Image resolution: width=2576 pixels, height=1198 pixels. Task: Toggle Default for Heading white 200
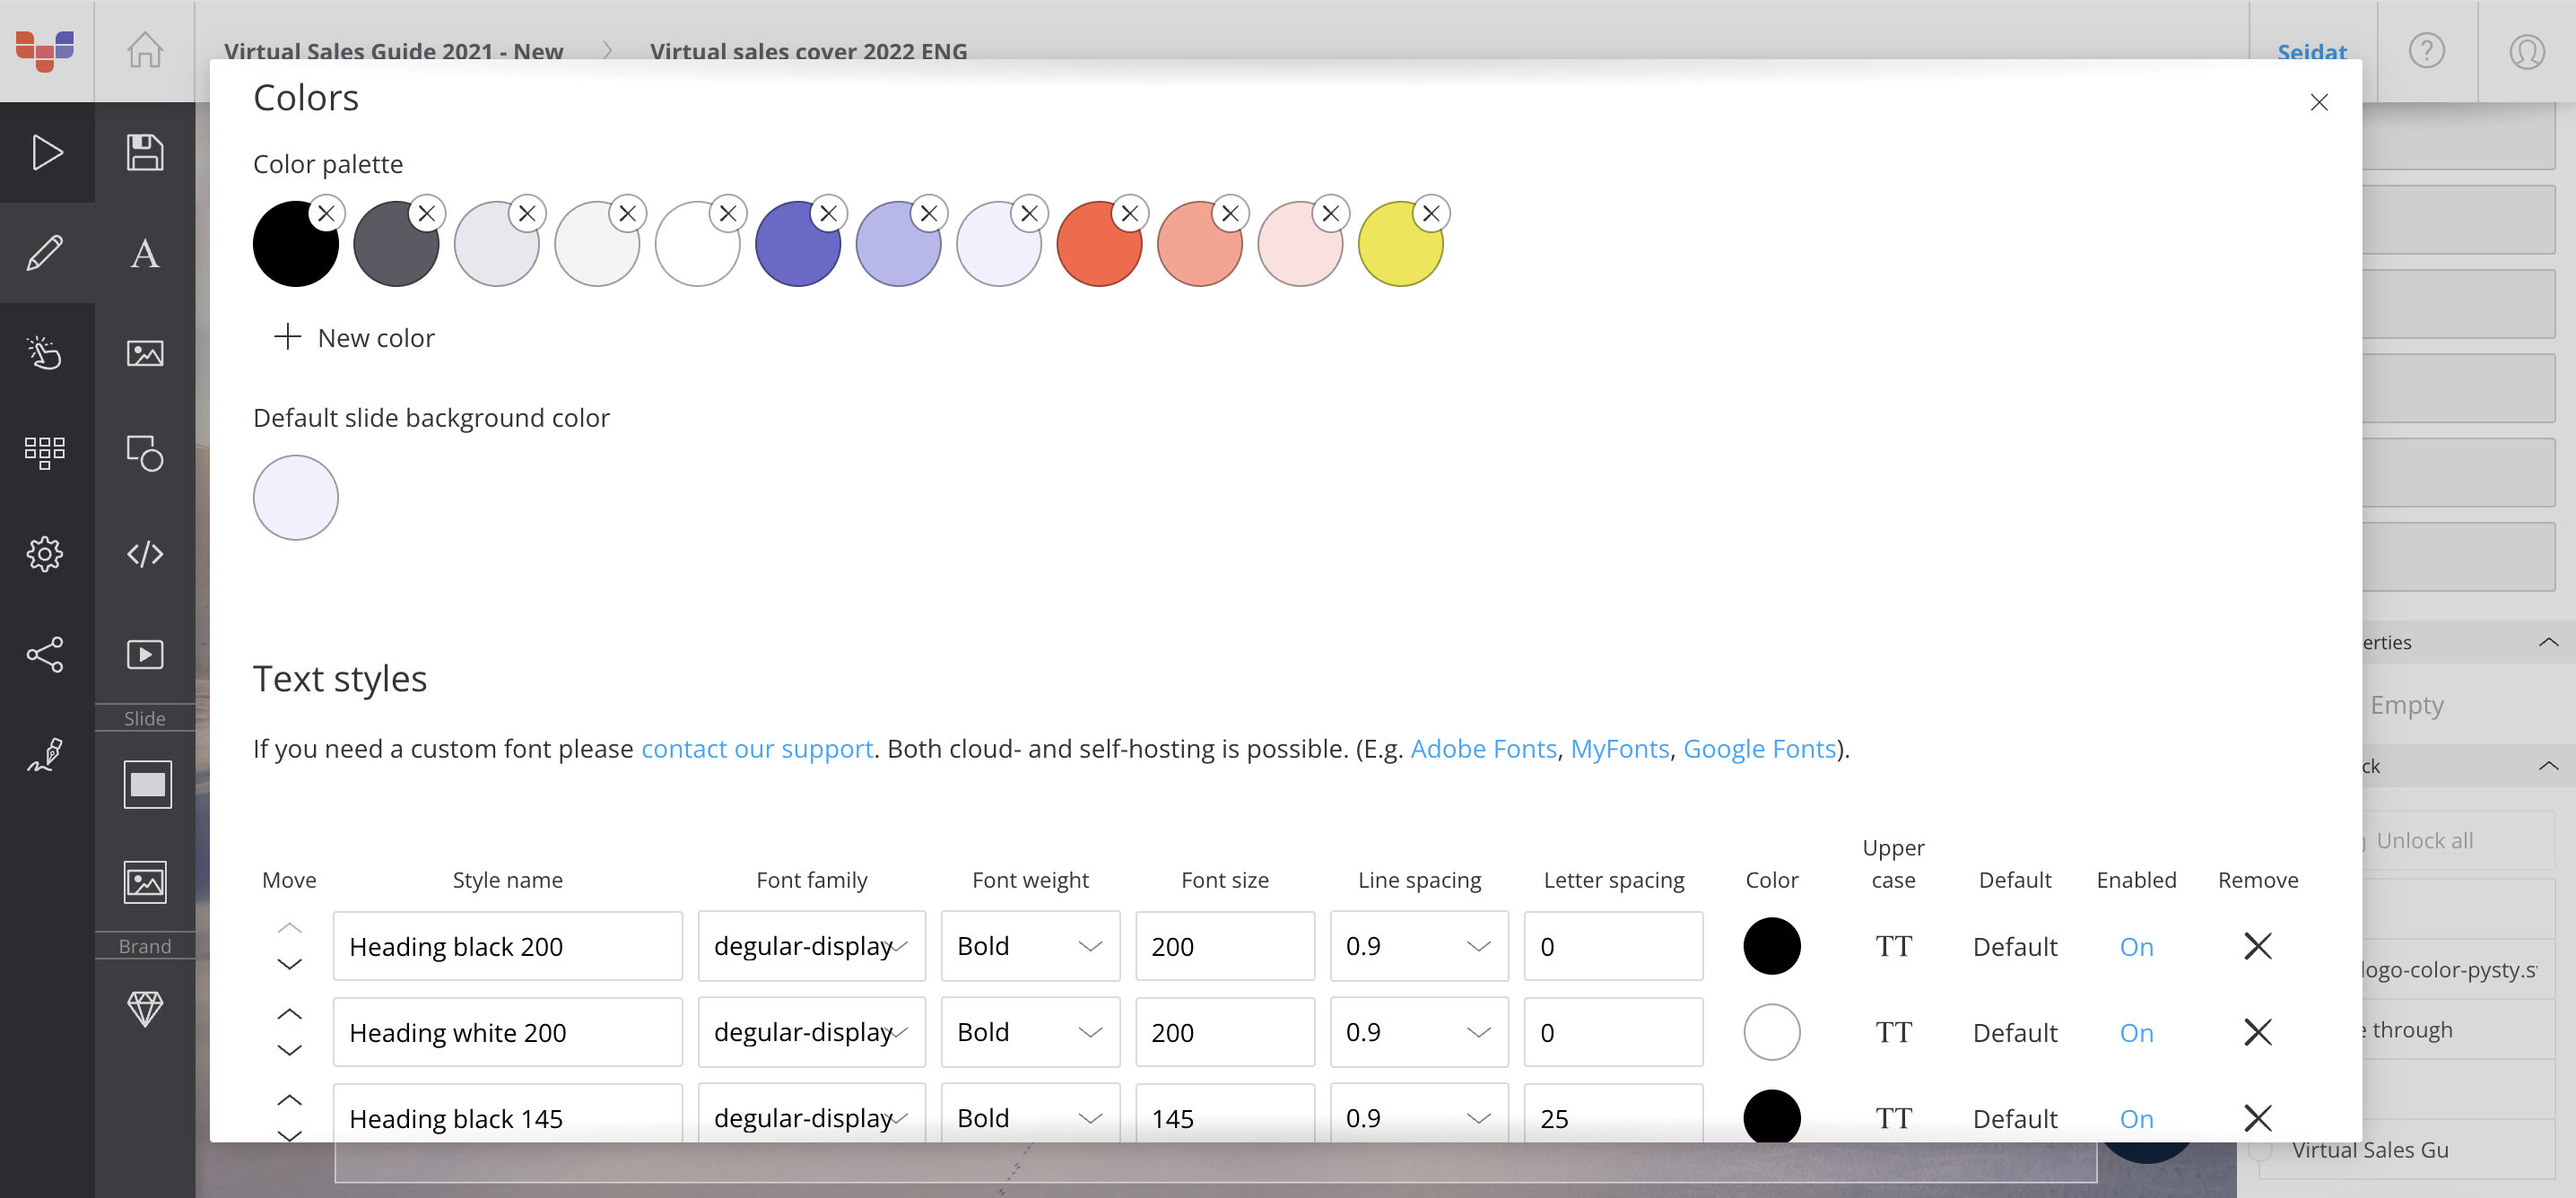[x=2015, y=1032]
